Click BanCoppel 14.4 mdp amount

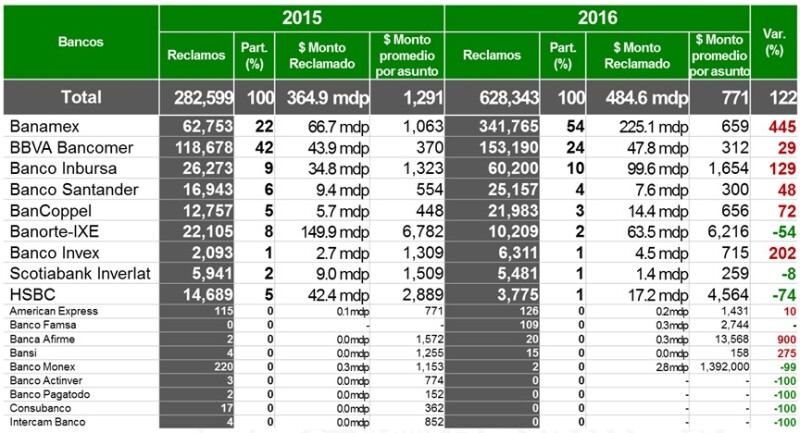pyautogui.click(x=658, y=211)
